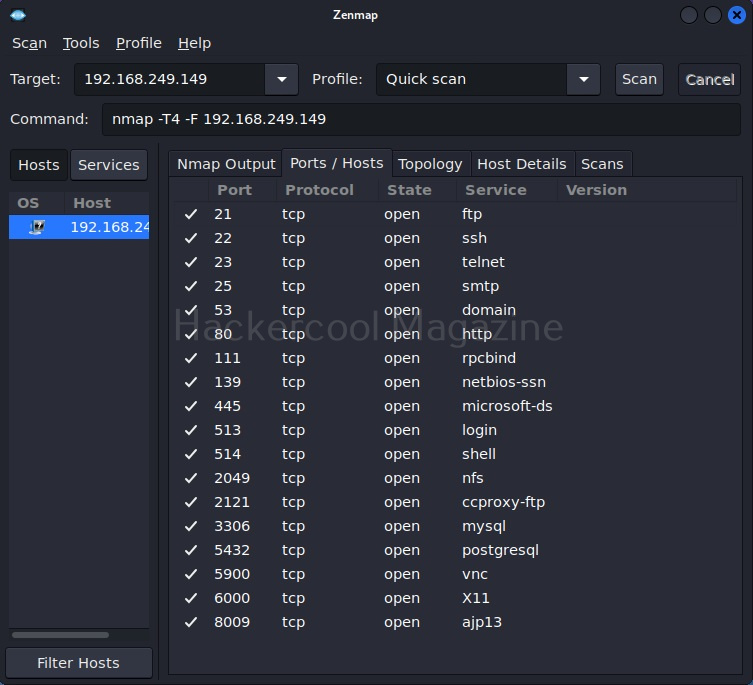
Task: Click the checkmark icon on the mysql row
Action: [191, 526]
